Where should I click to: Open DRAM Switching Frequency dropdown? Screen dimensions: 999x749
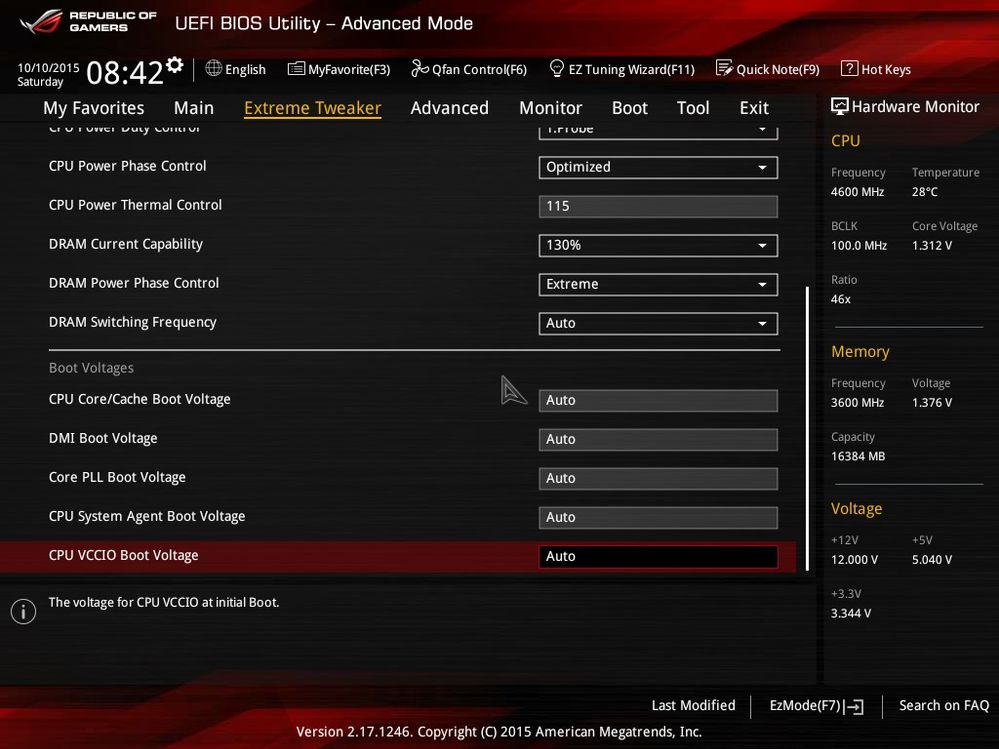[658, 324]
